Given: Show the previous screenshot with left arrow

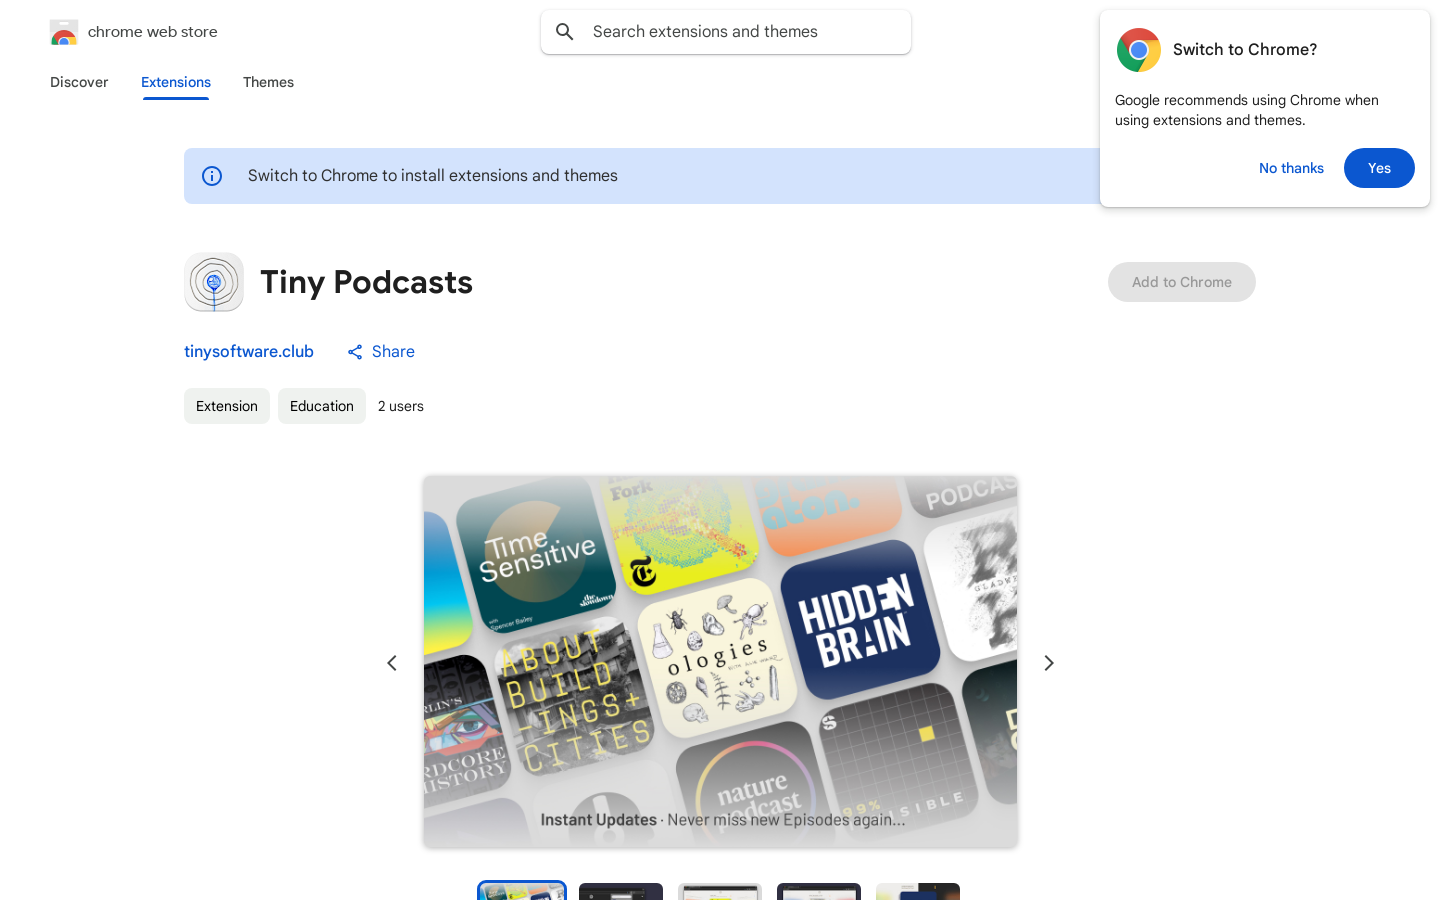Looking at the screenshot, I should tap(392, 663).
